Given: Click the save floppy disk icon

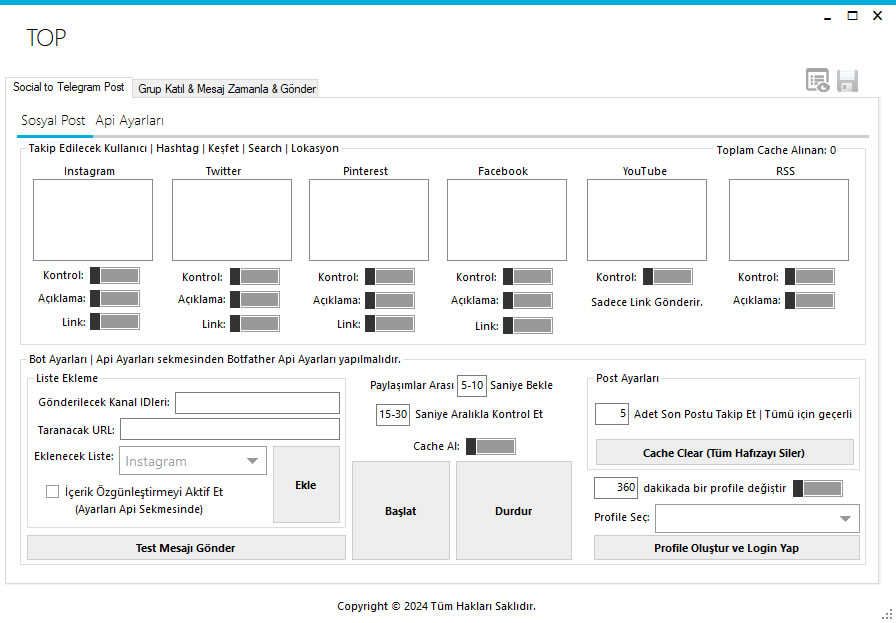Looking at the screenshot, I should click(x=847, y=81).
